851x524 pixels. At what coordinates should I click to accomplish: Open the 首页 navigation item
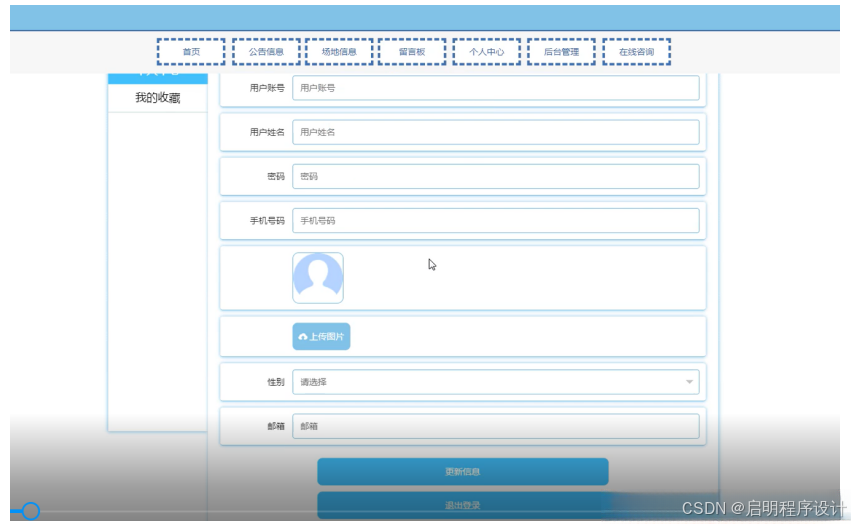[x=191, y=52]
